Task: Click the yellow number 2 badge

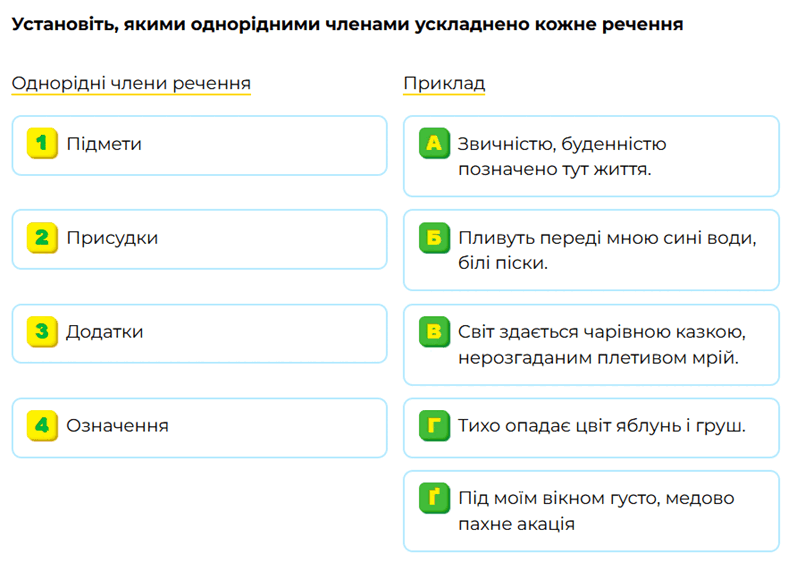Action: [42, 237]
